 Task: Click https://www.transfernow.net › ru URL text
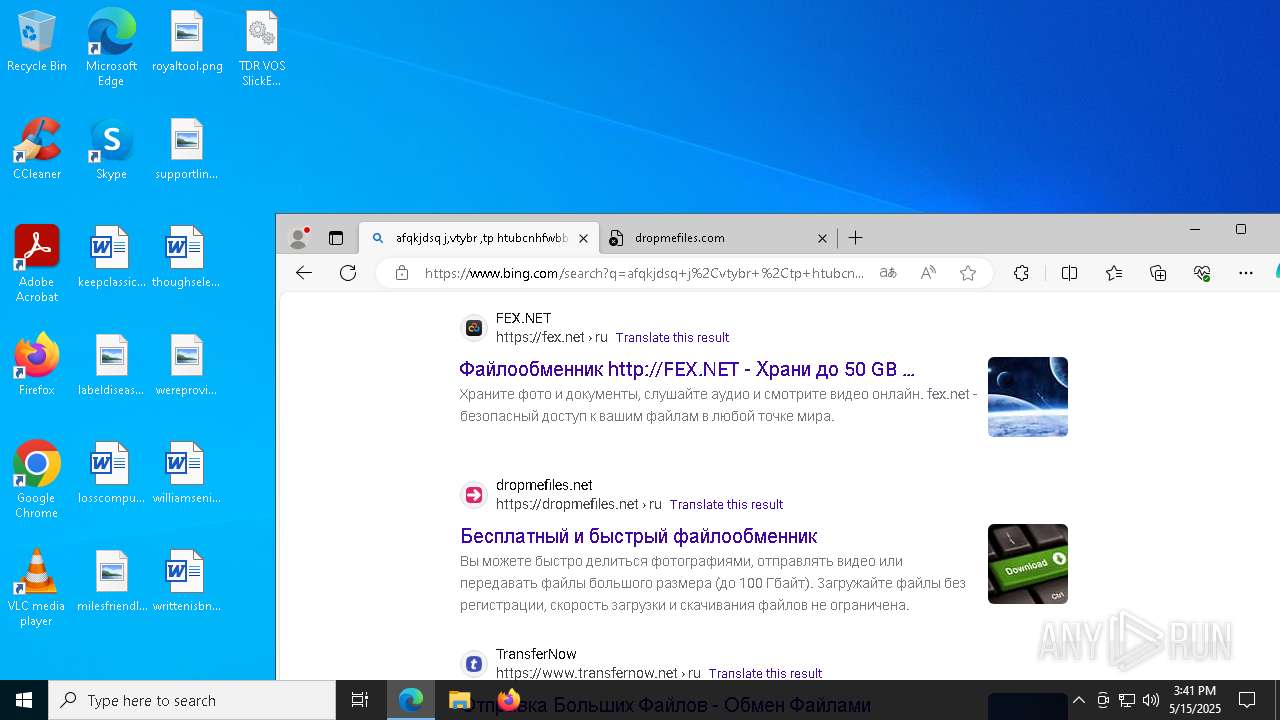(x=598, y=674)
